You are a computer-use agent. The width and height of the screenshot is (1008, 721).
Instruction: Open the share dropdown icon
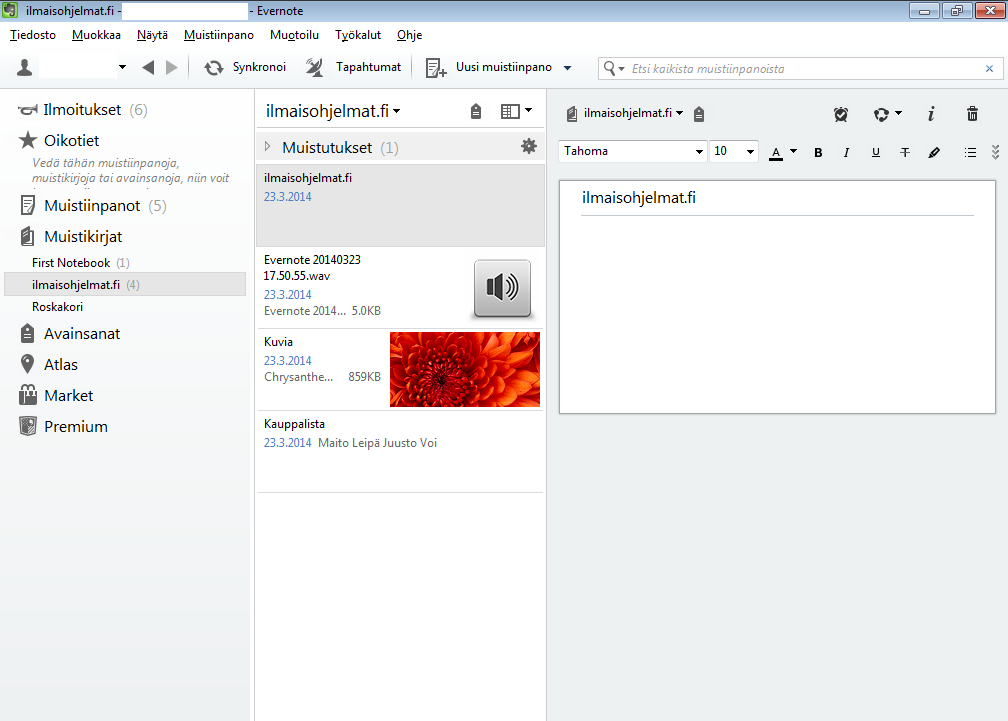pos(887,114)
